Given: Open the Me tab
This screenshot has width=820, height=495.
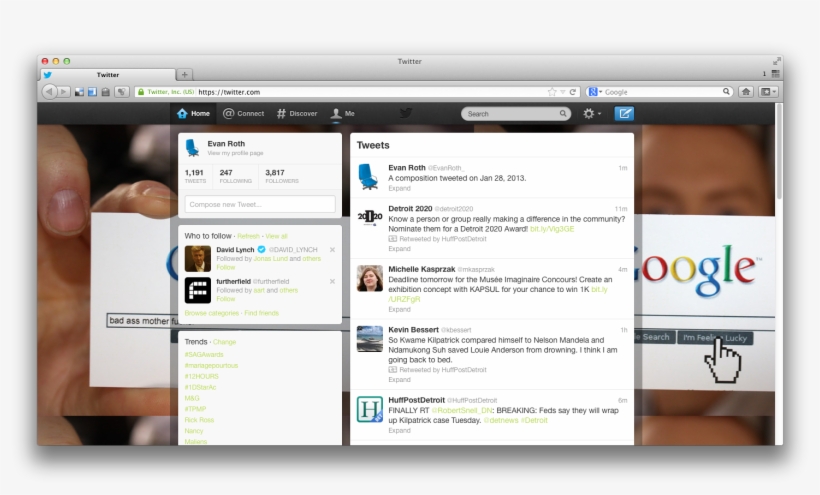Looking at the screenshot, I should pos(343,113).
